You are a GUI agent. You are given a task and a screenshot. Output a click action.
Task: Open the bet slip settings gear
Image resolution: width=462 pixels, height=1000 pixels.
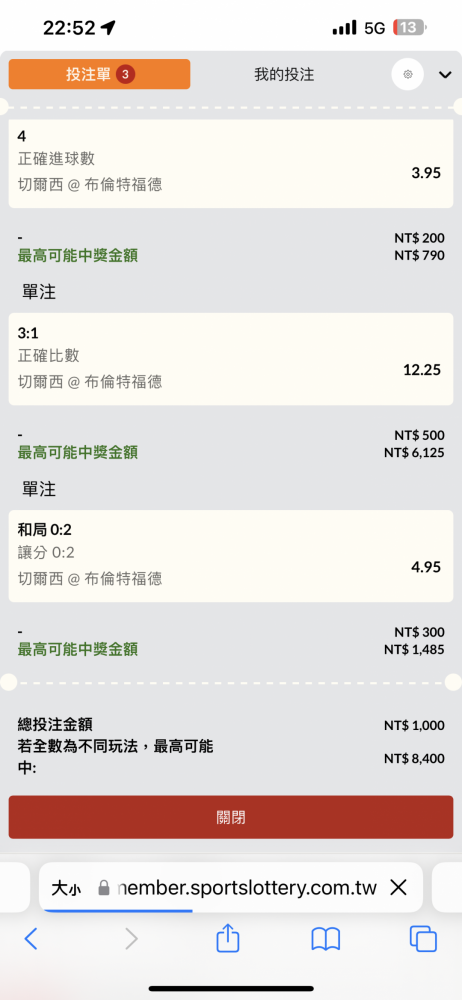pos(408,75)
